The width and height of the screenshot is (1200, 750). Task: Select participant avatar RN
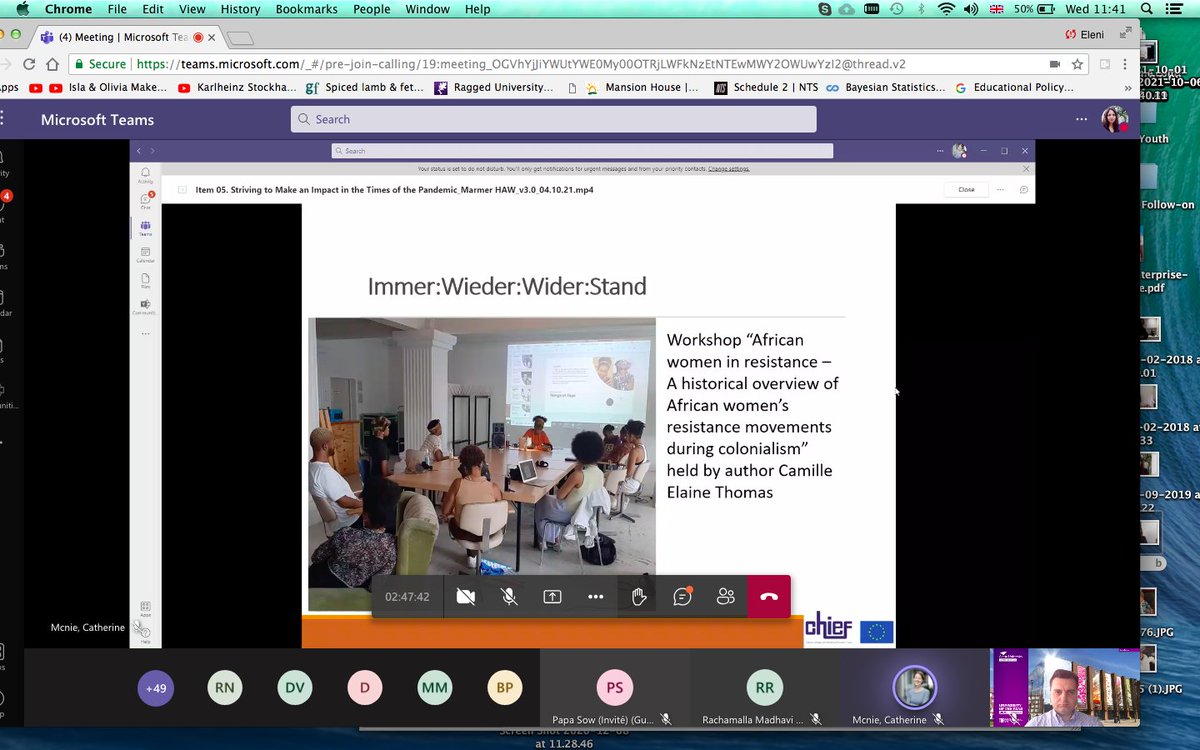pos(225,688)
